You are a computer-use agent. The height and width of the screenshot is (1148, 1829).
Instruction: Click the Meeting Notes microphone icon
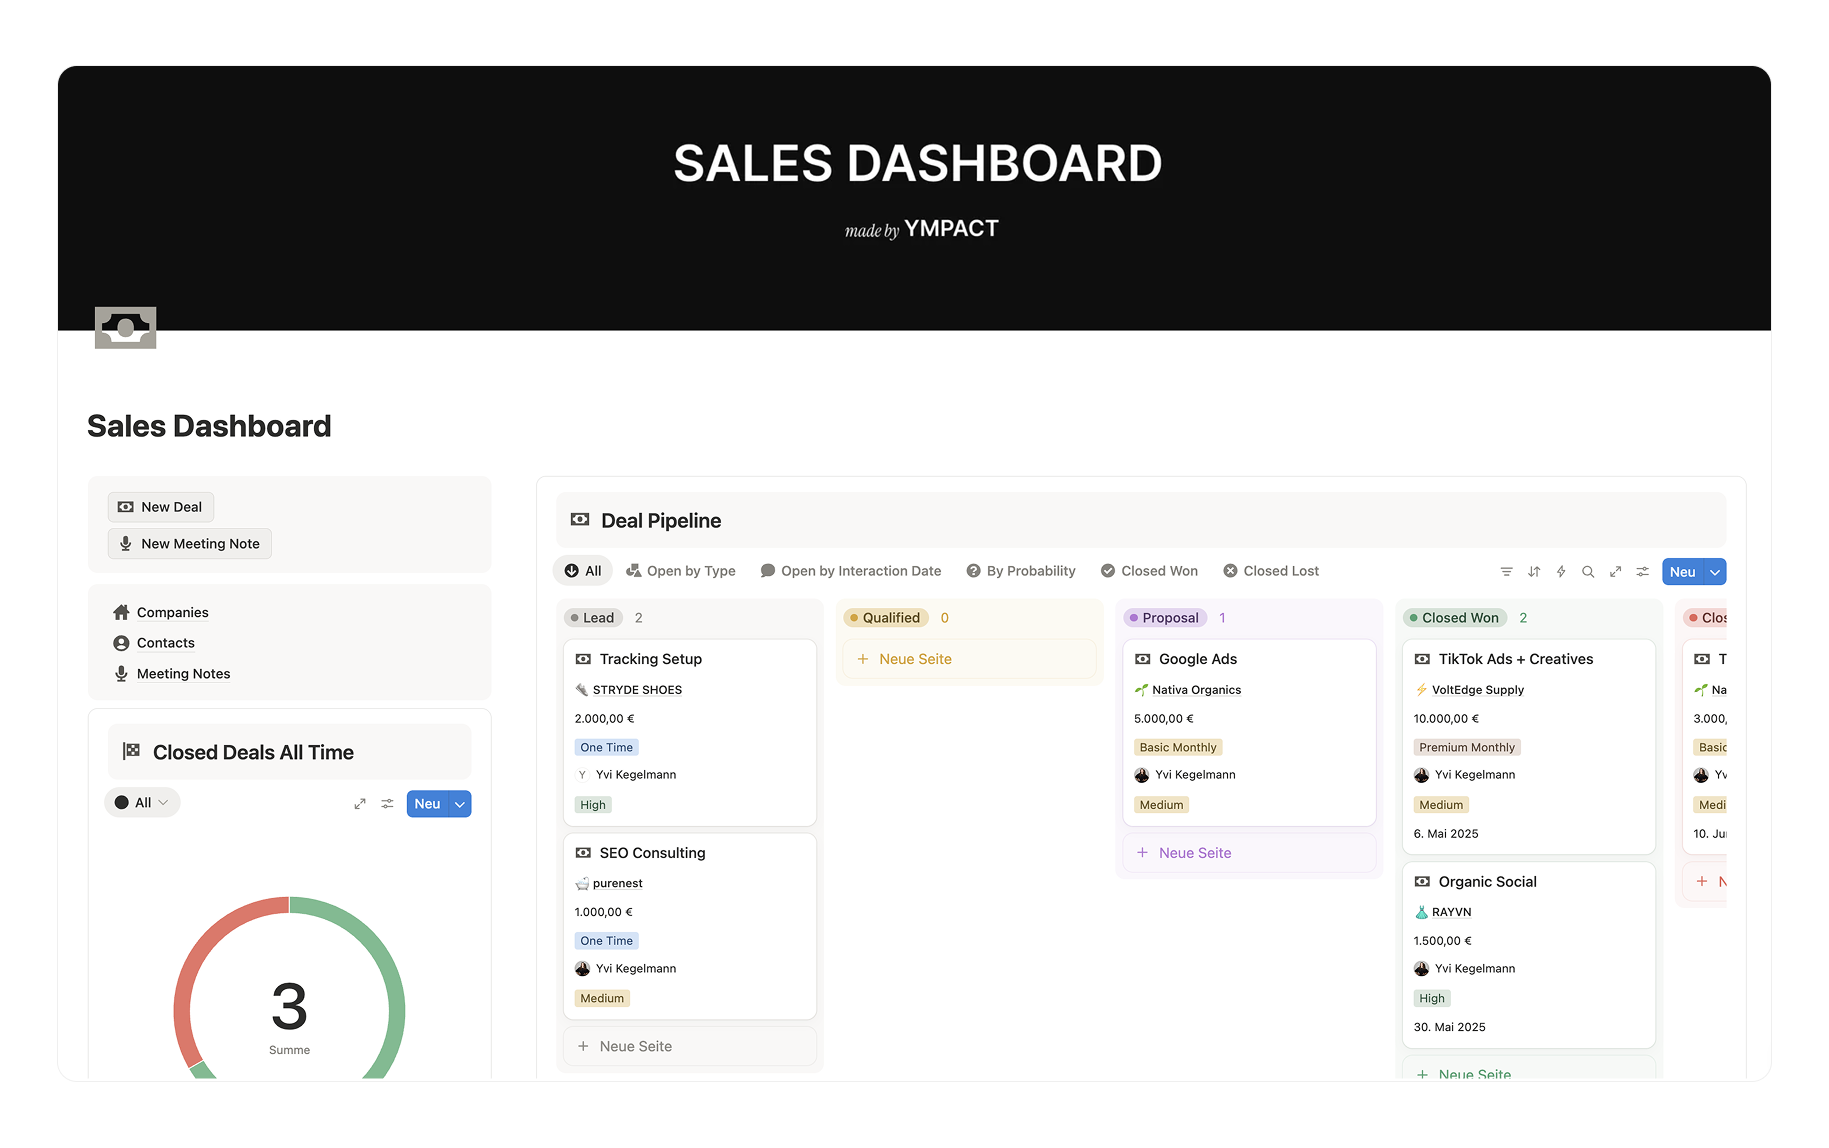[x=121, y=674]
